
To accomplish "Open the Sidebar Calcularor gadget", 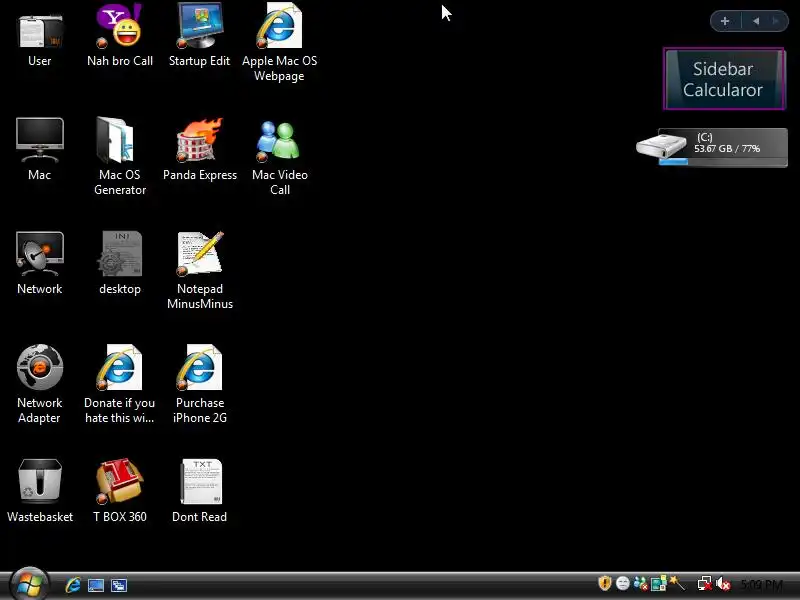I will [x=723, y=79].
